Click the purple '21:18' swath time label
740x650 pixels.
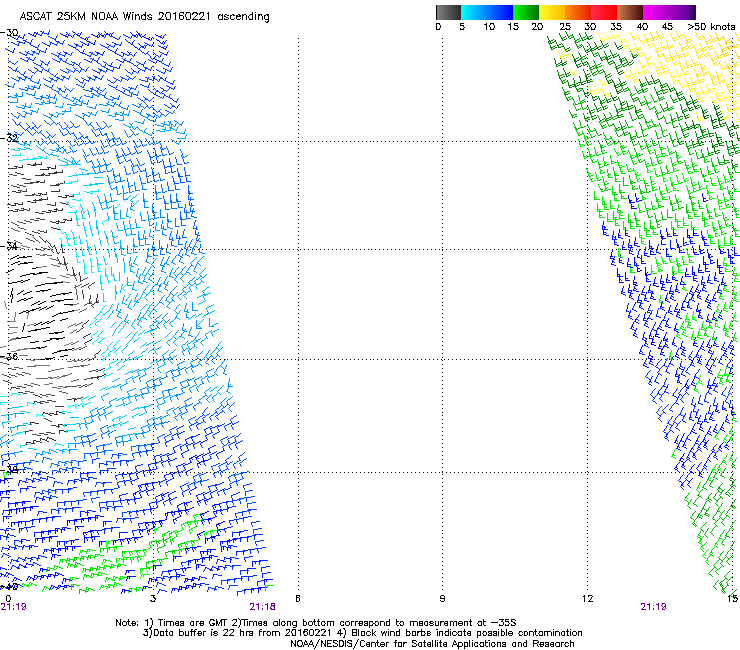[x=262, y=607]
